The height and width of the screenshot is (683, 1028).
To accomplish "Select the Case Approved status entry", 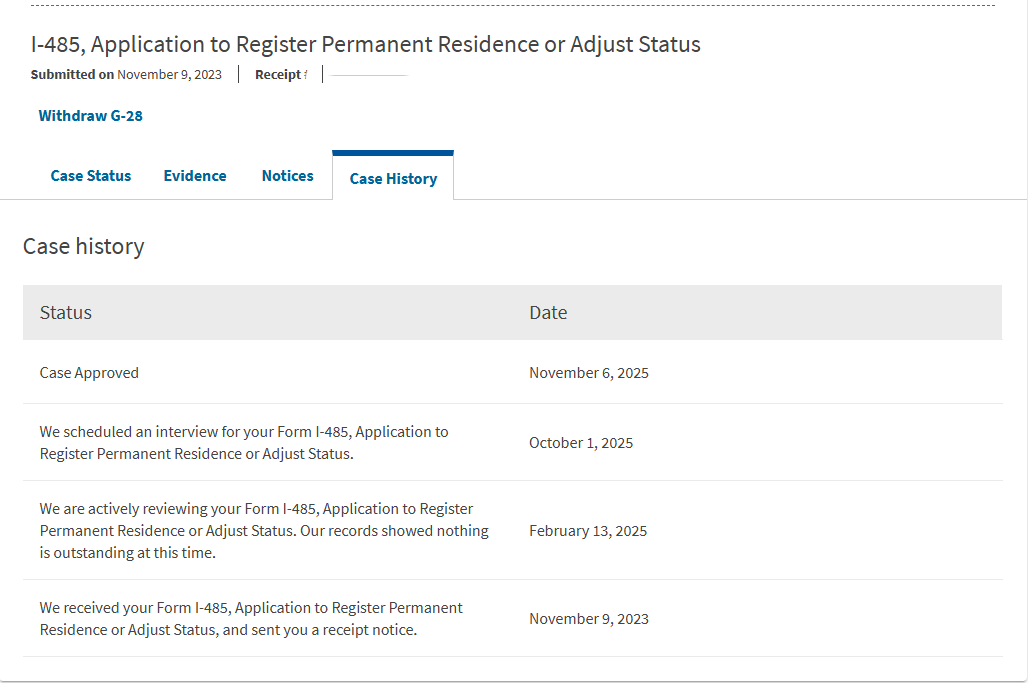I will coord(89,373).
